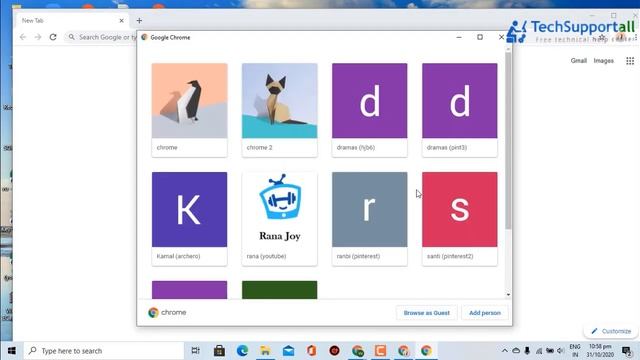This screenshot has width=640, height=360.
Task: Show hidden system tray icons
Action: (504, 351)
